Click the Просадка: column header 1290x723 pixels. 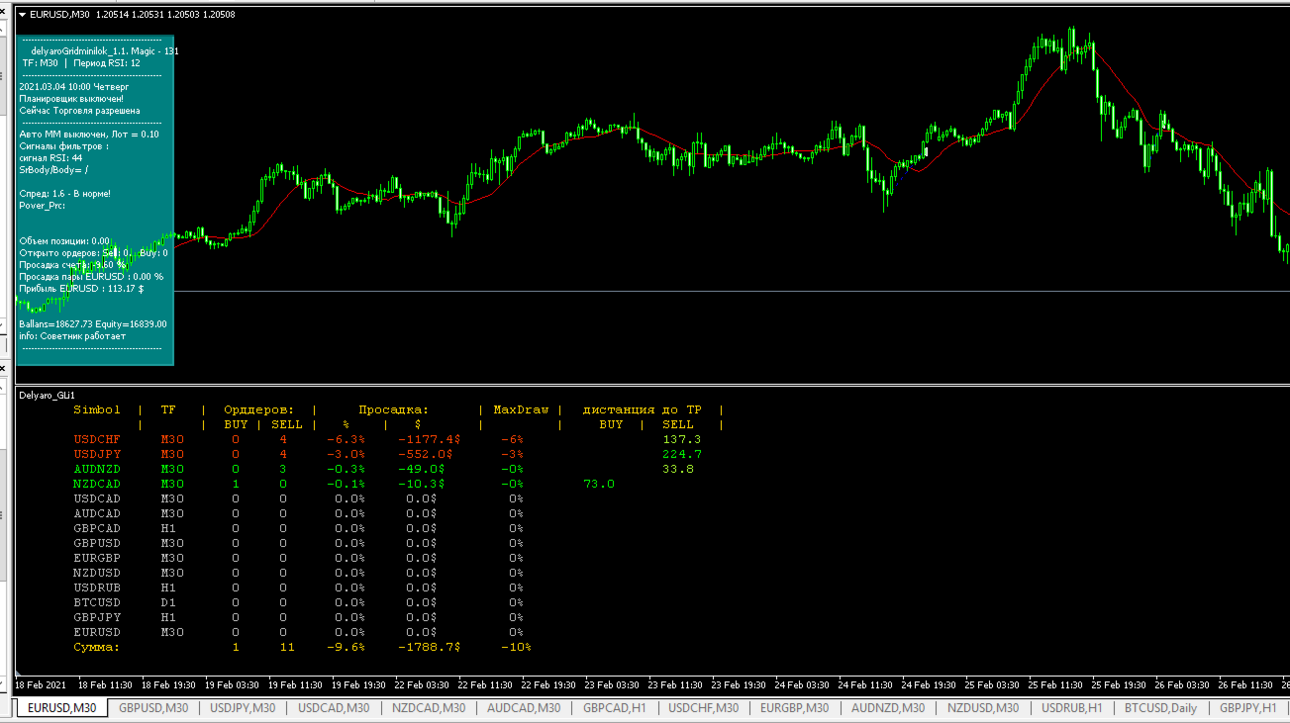(x=393, y=410)
